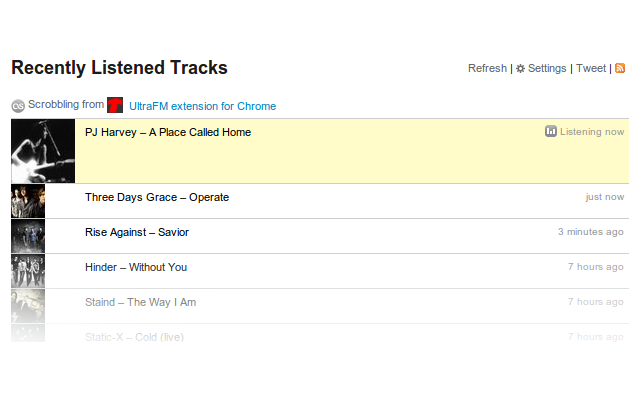Click the Last.fm scrobbling icon
This screenshot has width=640, height=400.
pyautogui.click(x=18, y=105)
